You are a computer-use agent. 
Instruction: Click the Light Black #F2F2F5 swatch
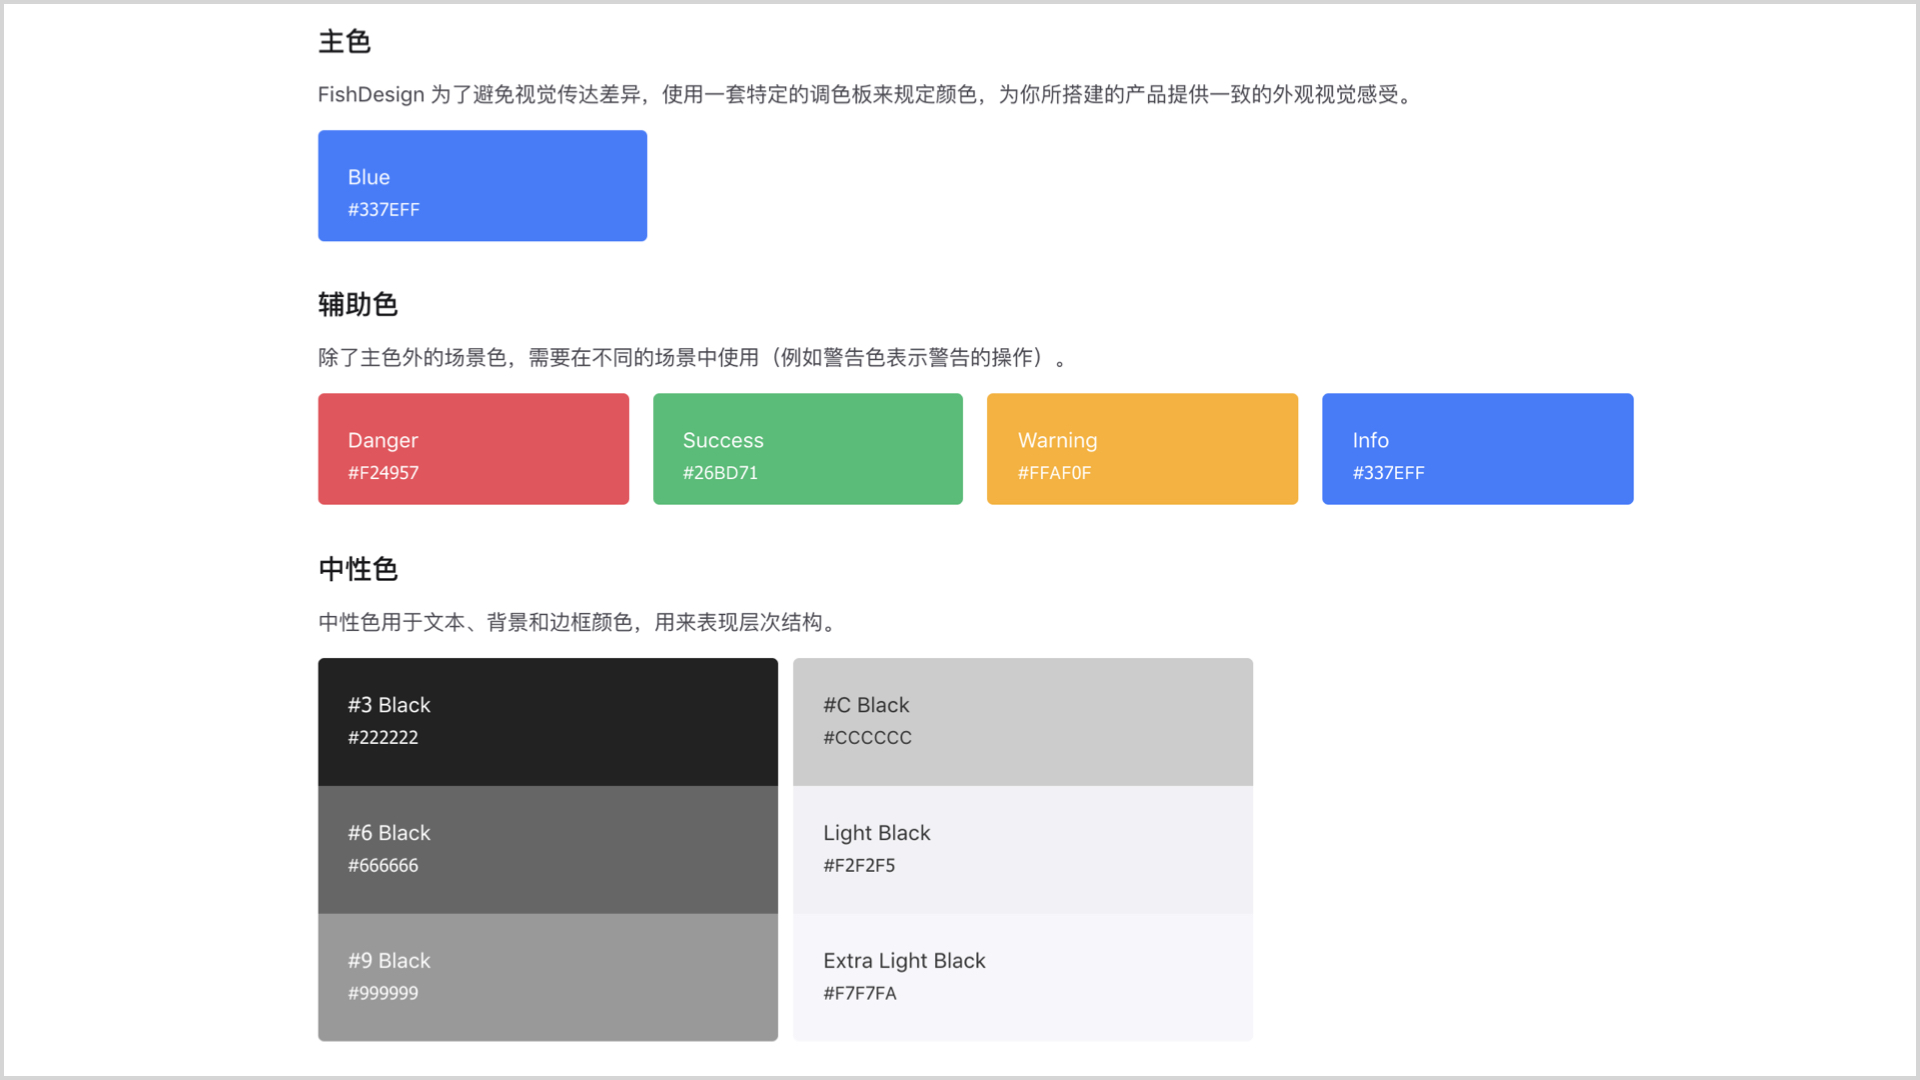pos(1022,848)
